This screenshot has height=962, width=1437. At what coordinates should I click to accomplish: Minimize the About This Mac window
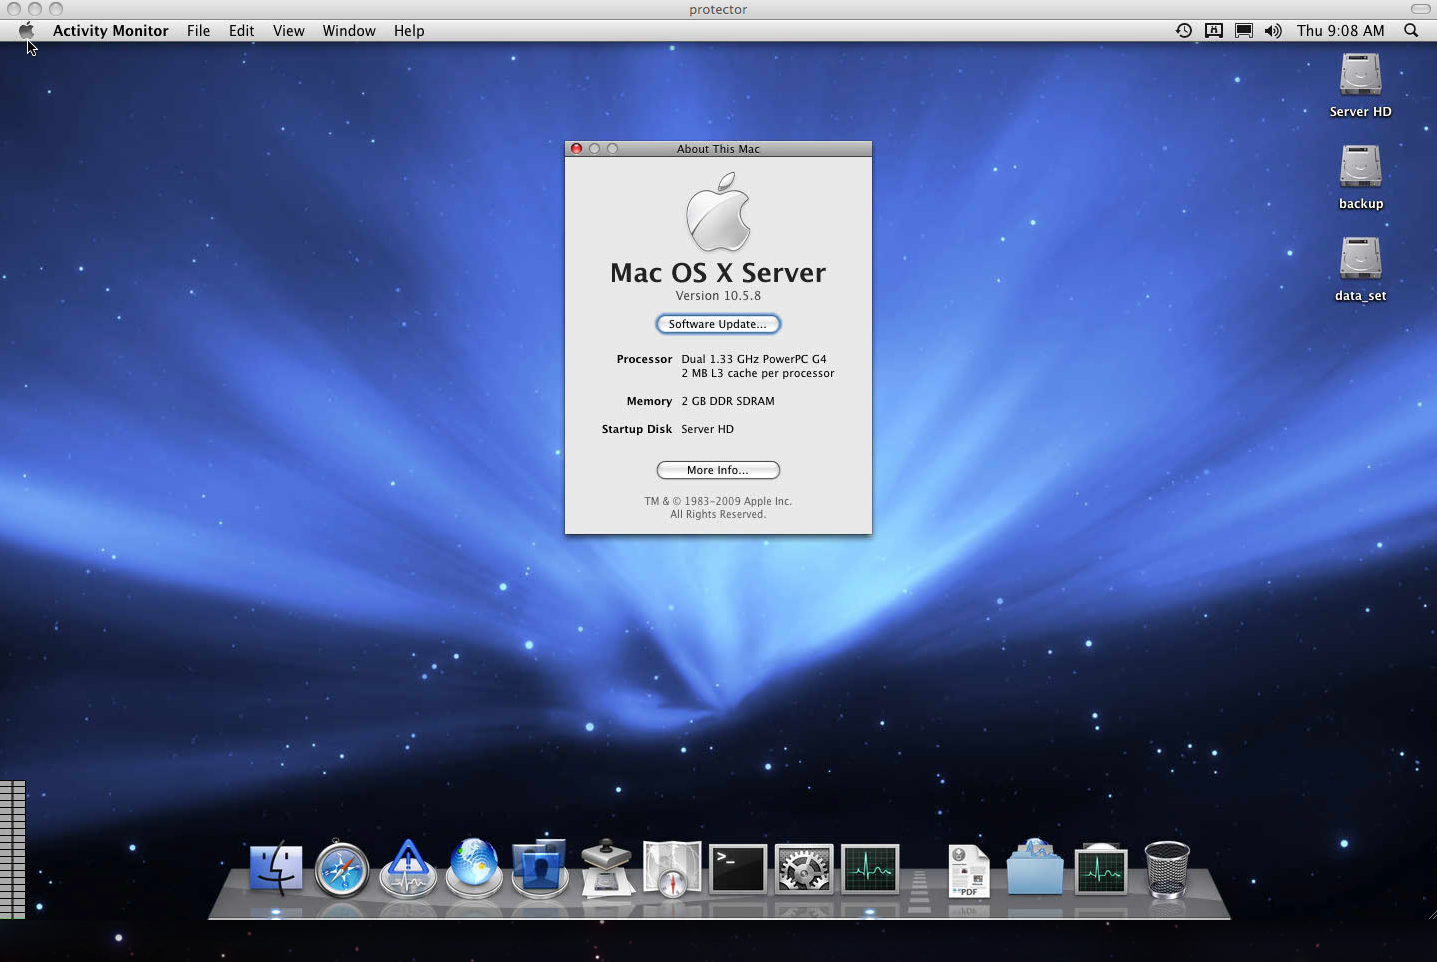click(x=594, y=148)
